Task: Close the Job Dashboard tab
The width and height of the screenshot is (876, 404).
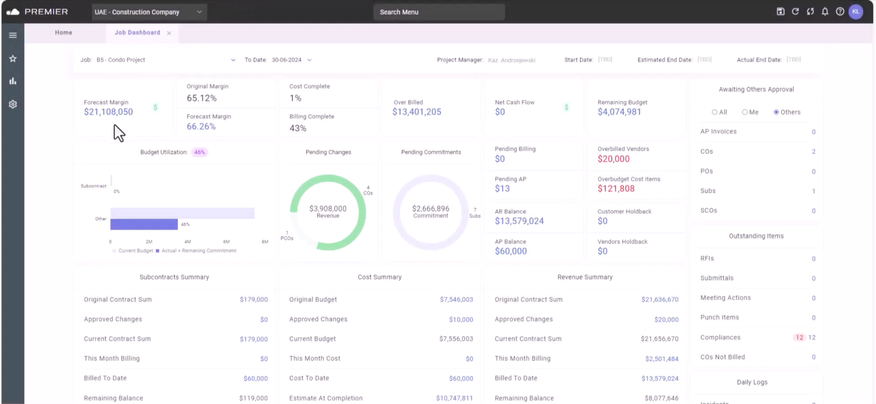Action: pyautogui.click(x=169, y=33)
